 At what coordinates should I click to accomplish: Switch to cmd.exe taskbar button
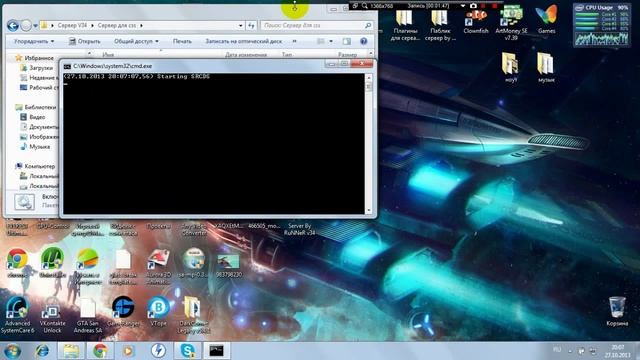[216, 351]
